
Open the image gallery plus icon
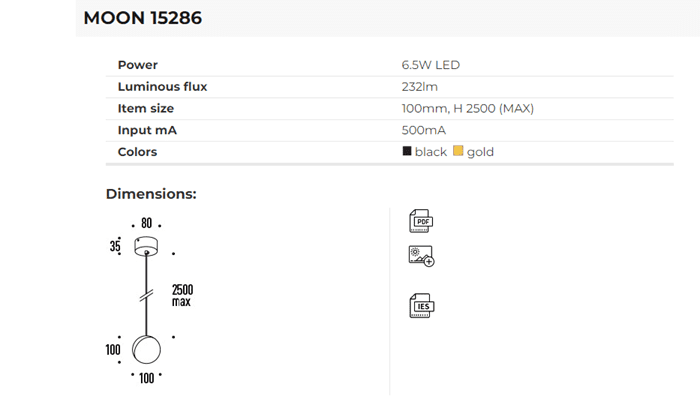point(421,256)
